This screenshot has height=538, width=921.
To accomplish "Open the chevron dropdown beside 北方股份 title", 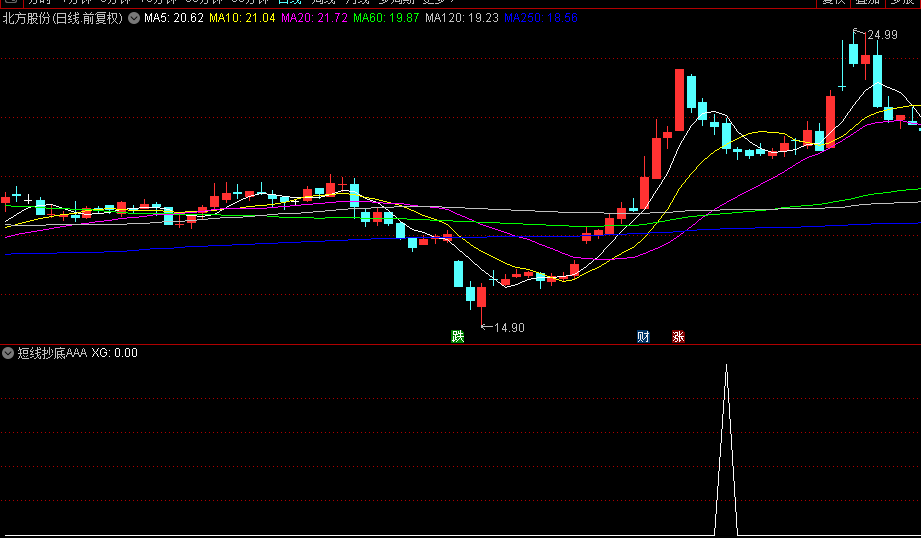I will click(x=134, y=18).
